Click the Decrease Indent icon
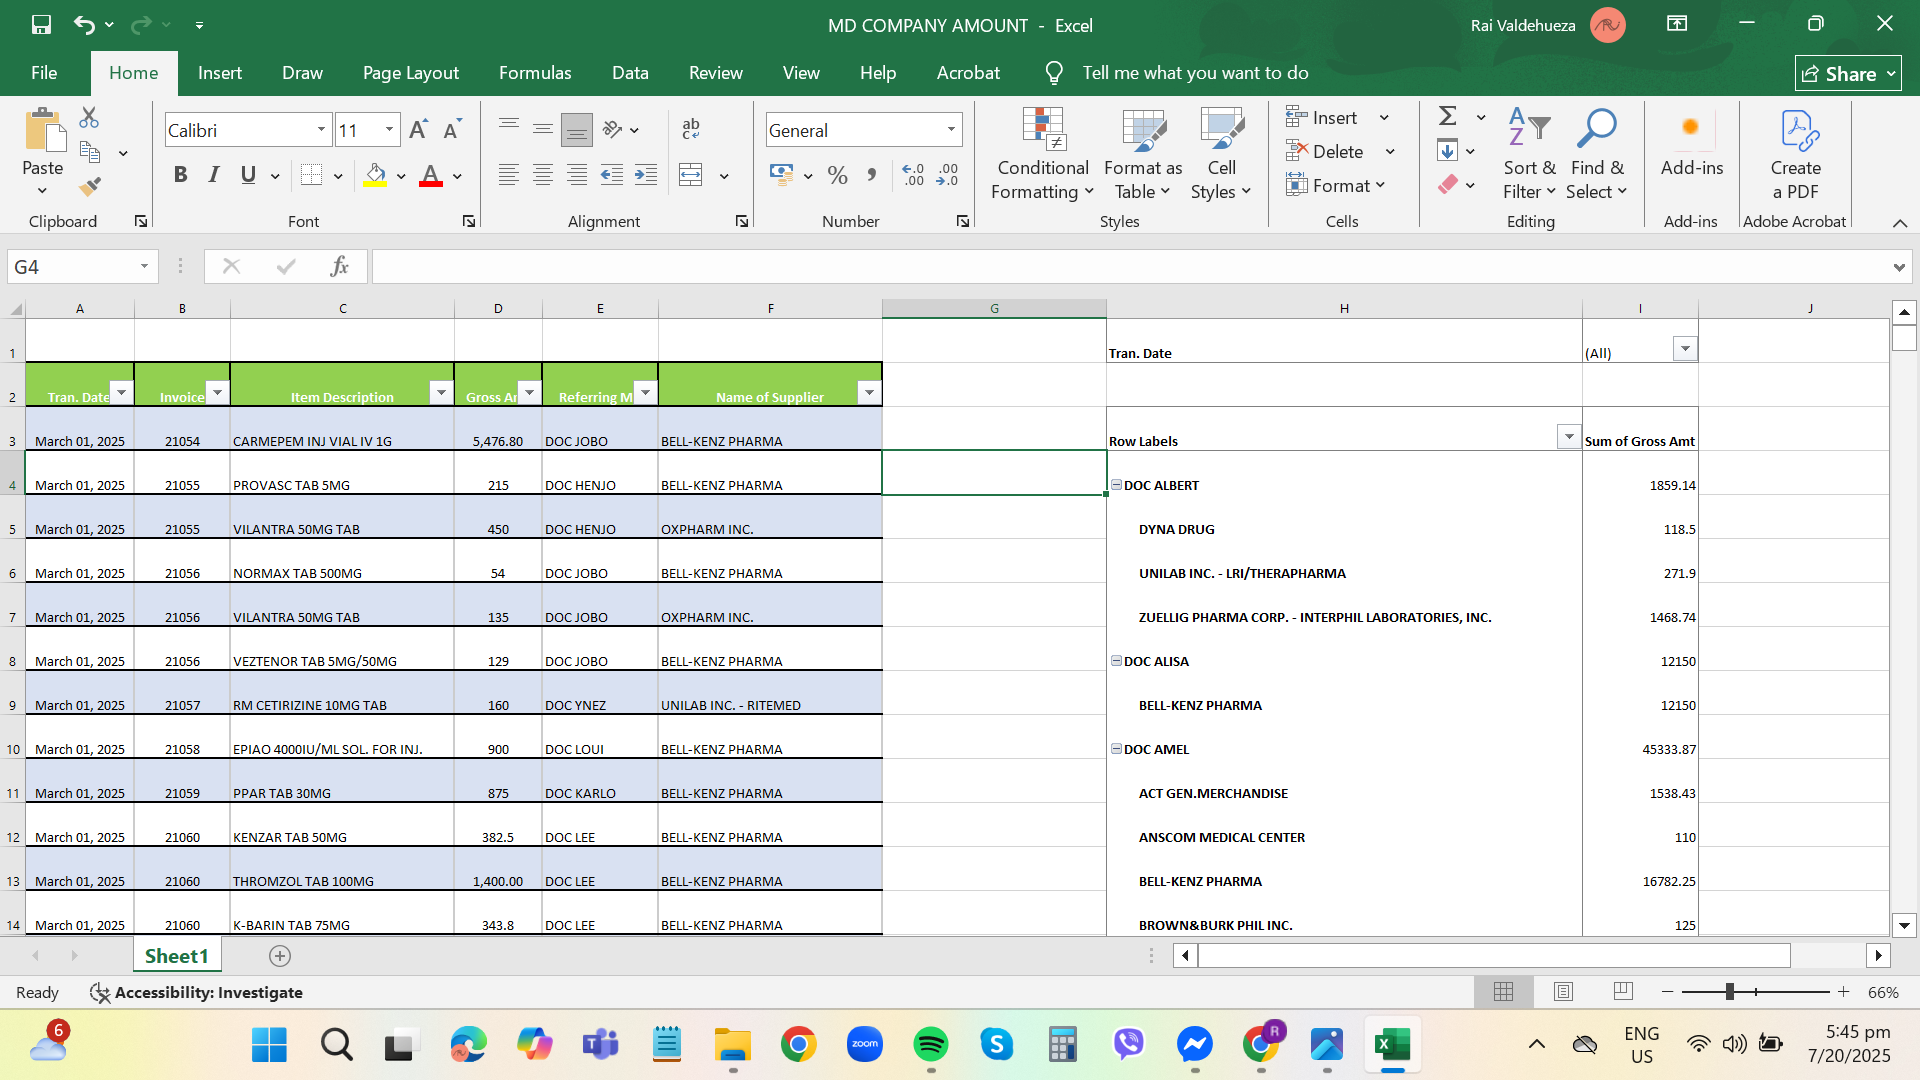The width and height of the screenshot is (1920, 1080). (x=612, y=175)
